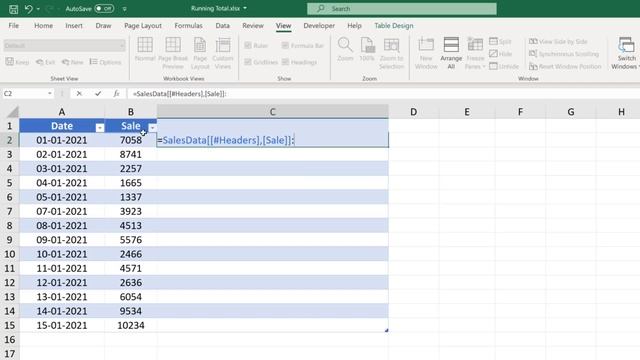Switch to the Data tab
640x360 pixels.
click(x=222, y=25)
